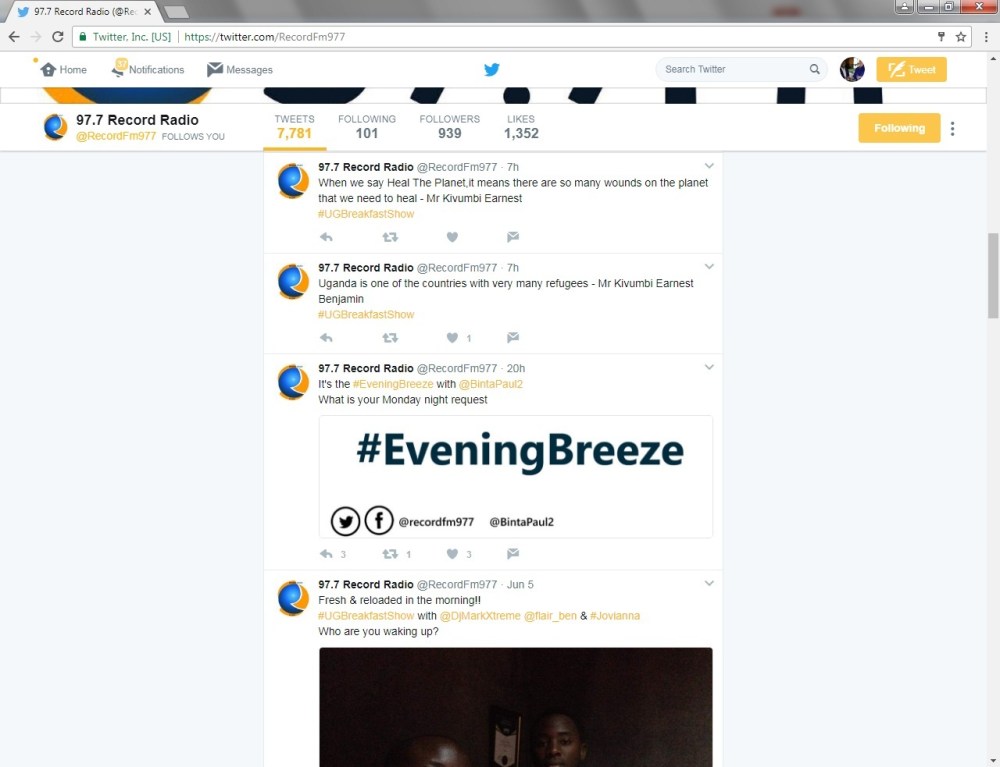This screenshot has width=1000, height=767.
Task: Open the Notifications bell icon
Action: (x=119, y=68)
